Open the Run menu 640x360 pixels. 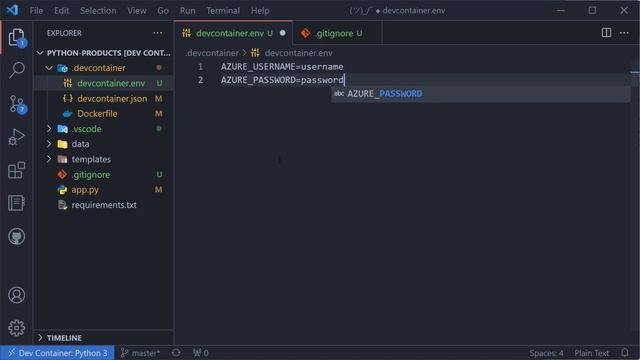point(187,11)
